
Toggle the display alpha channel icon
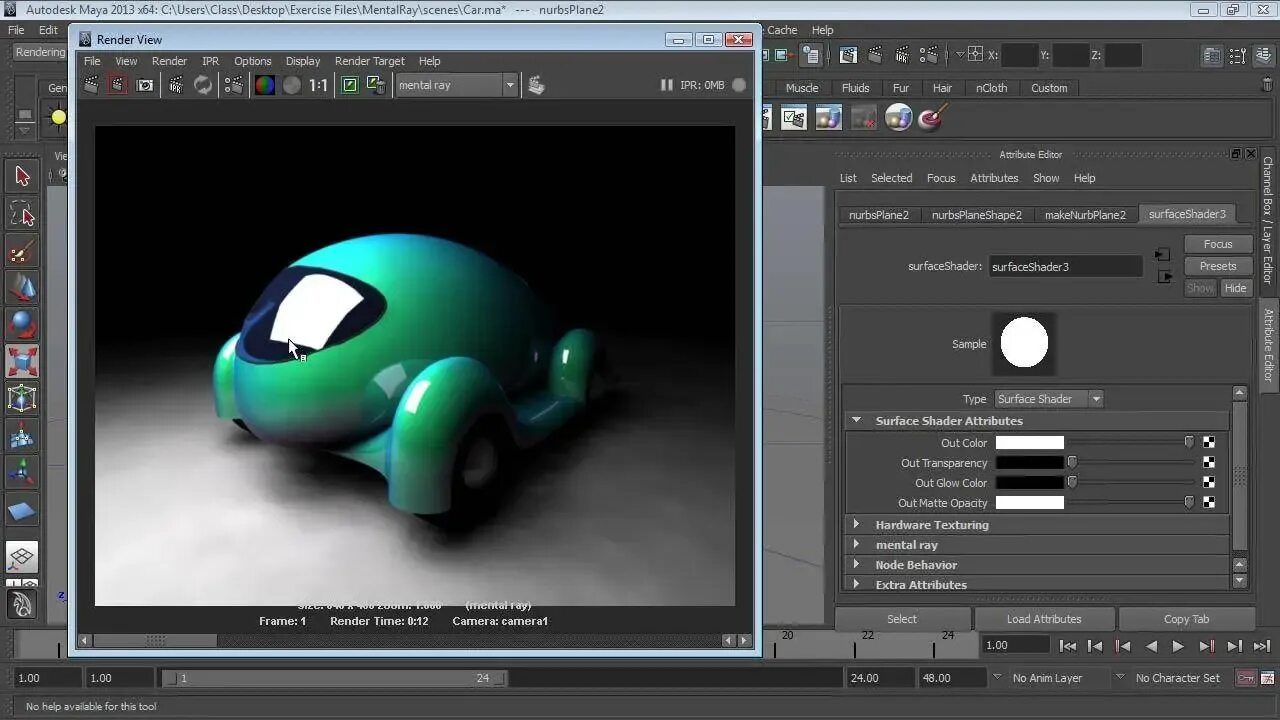291,85
